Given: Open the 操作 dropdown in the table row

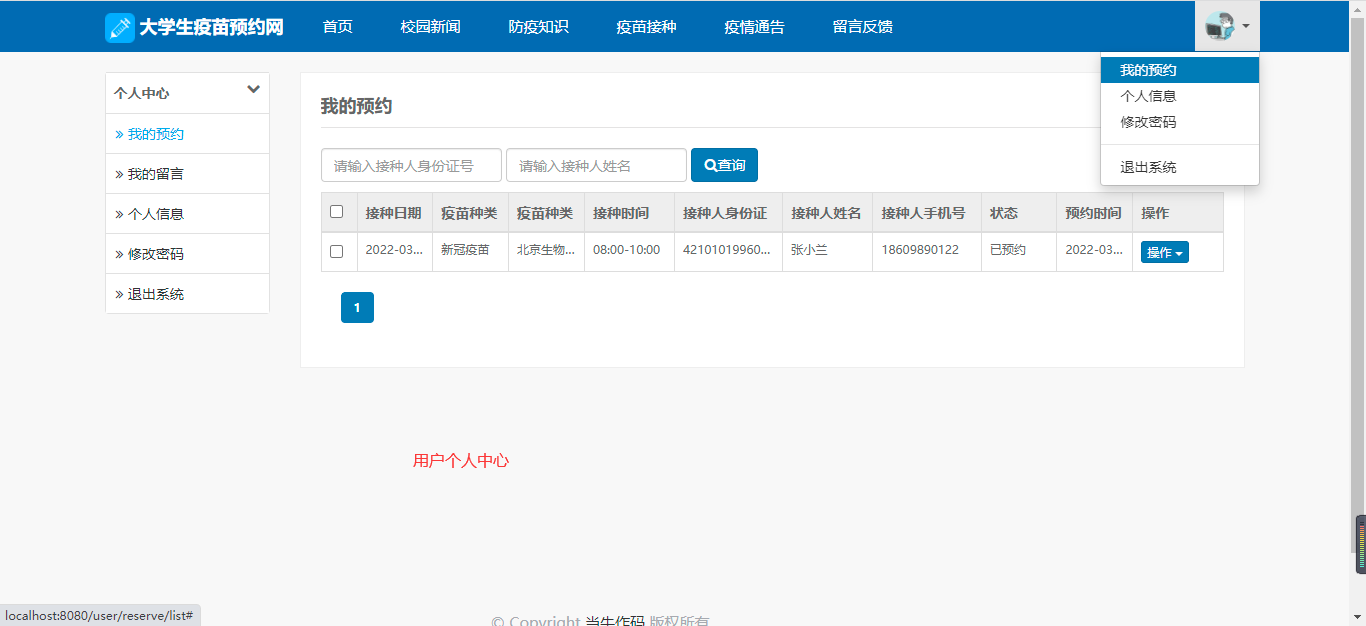Looking at the screenshot, I should coord(1164,253).
